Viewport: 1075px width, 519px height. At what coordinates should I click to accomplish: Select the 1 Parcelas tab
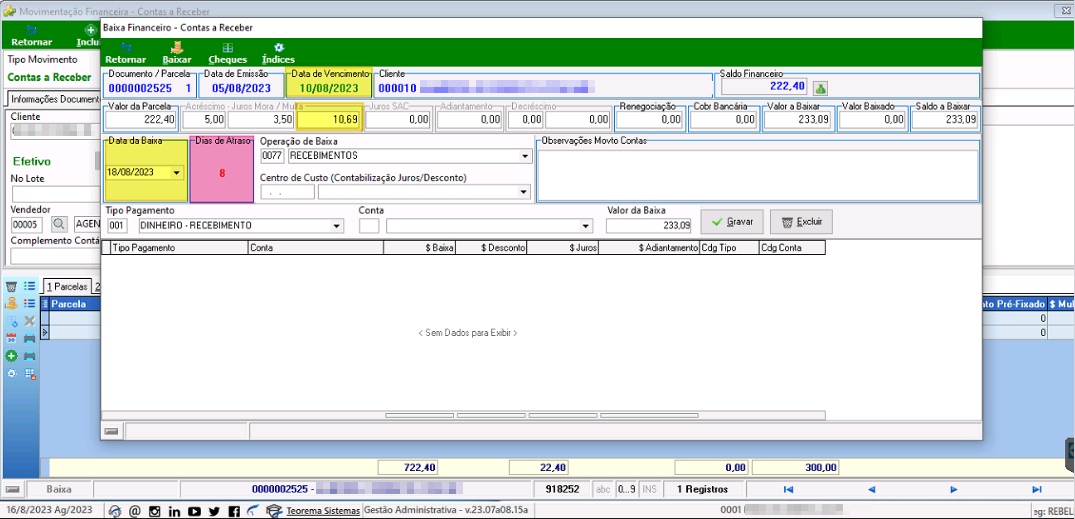tap(67, 286)
